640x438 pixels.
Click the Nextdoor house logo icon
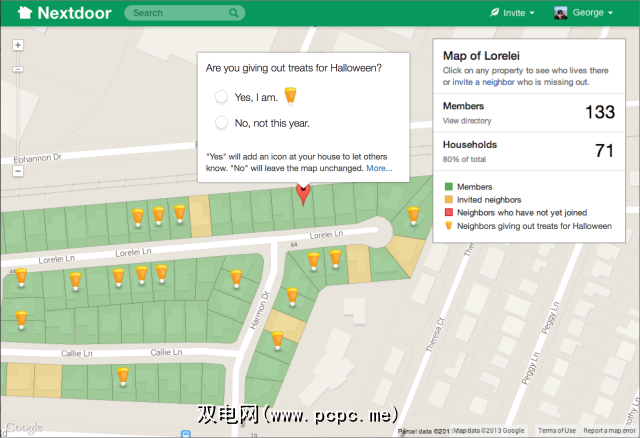(x=25, y=13)
